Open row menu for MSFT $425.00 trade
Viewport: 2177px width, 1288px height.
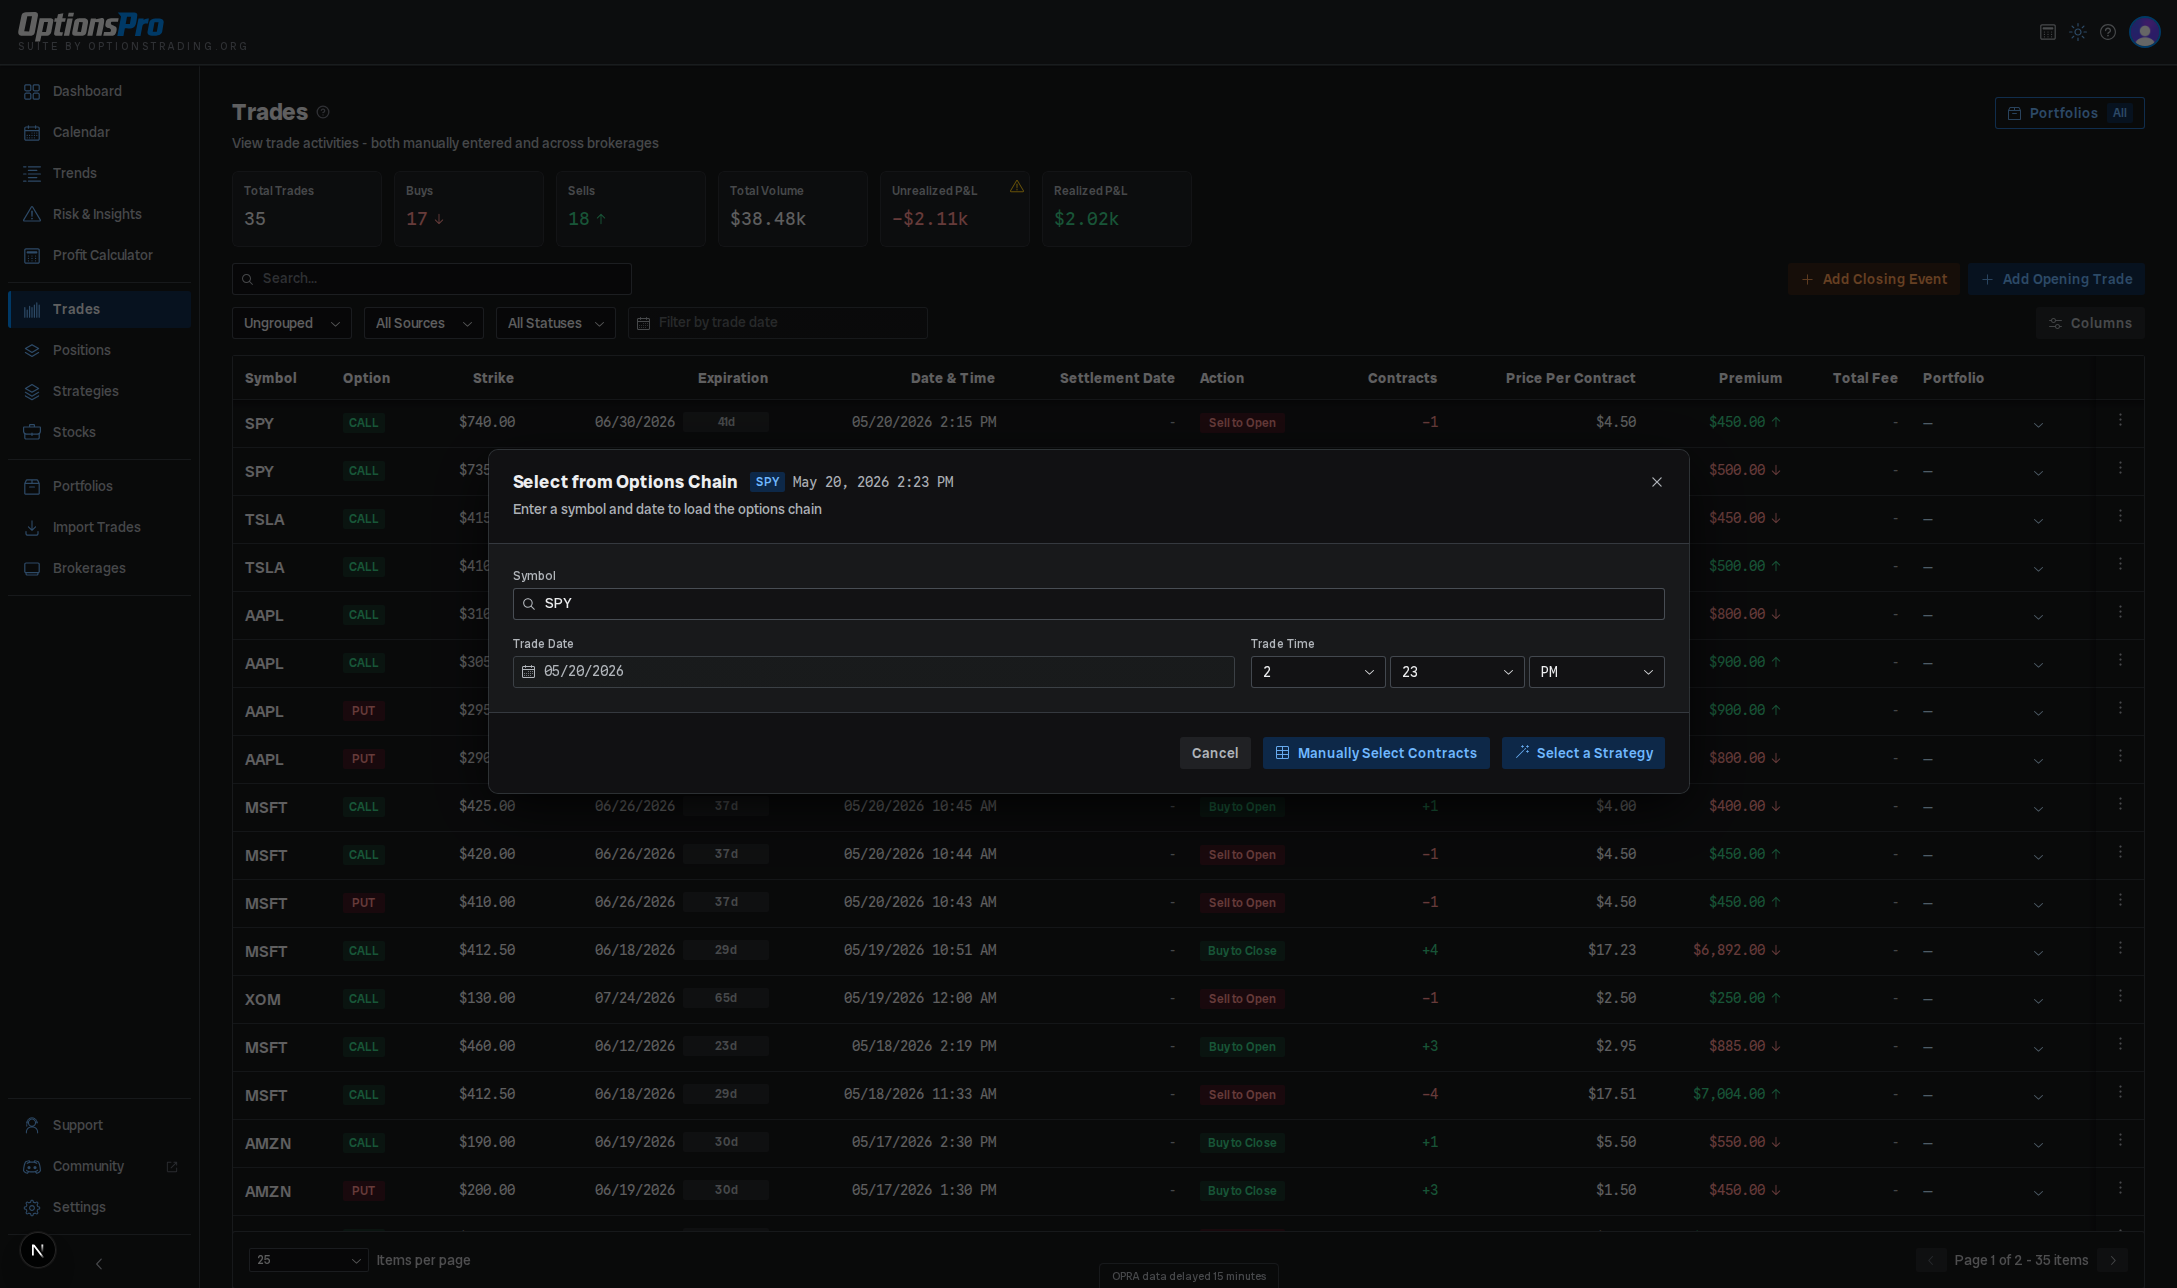pyautogui.click(x=2120, y=805)
